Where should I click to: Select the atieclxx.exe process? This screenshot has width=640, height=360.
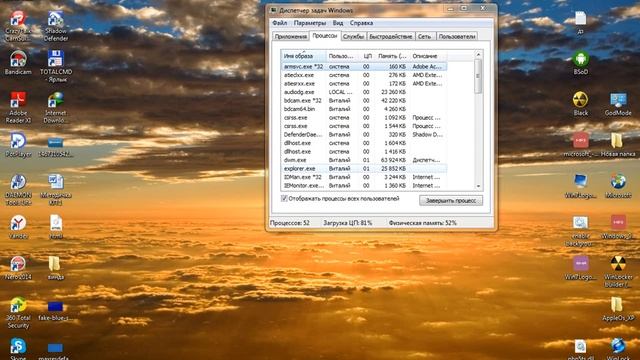click(364, 75)
